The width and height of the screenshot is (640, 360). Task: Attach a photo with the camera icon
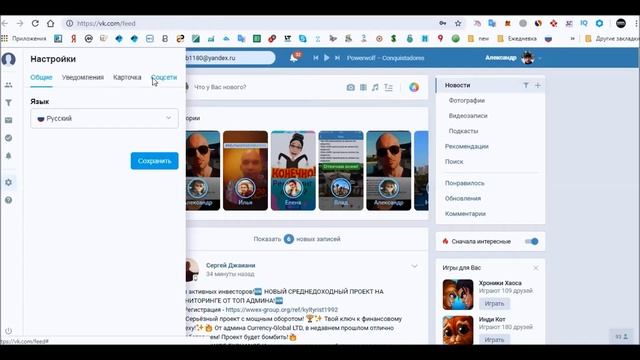pos(350,87)
